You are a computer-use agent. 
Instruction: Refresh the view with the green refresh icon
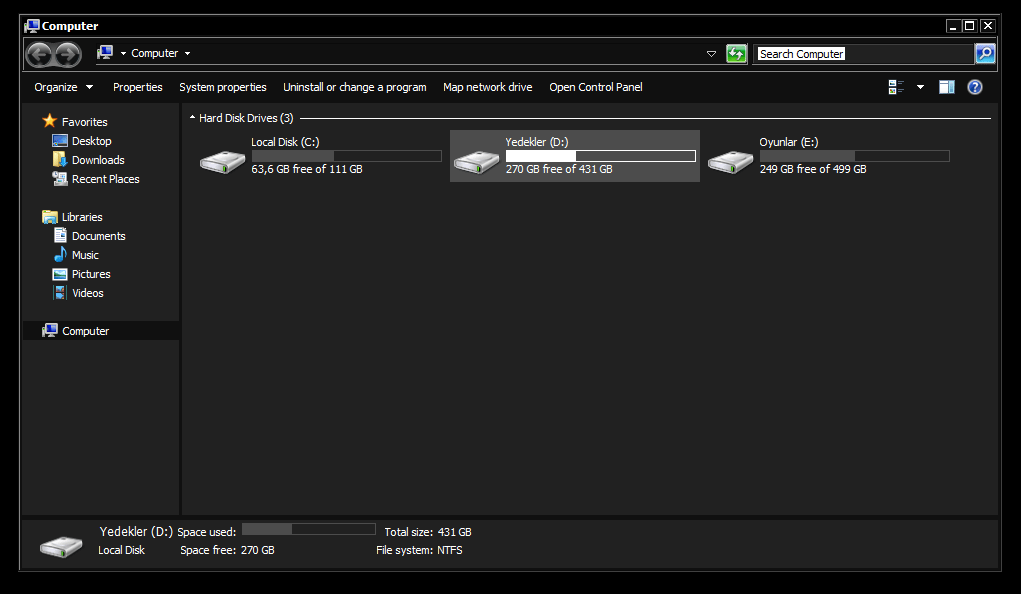(x=736, y=53)
